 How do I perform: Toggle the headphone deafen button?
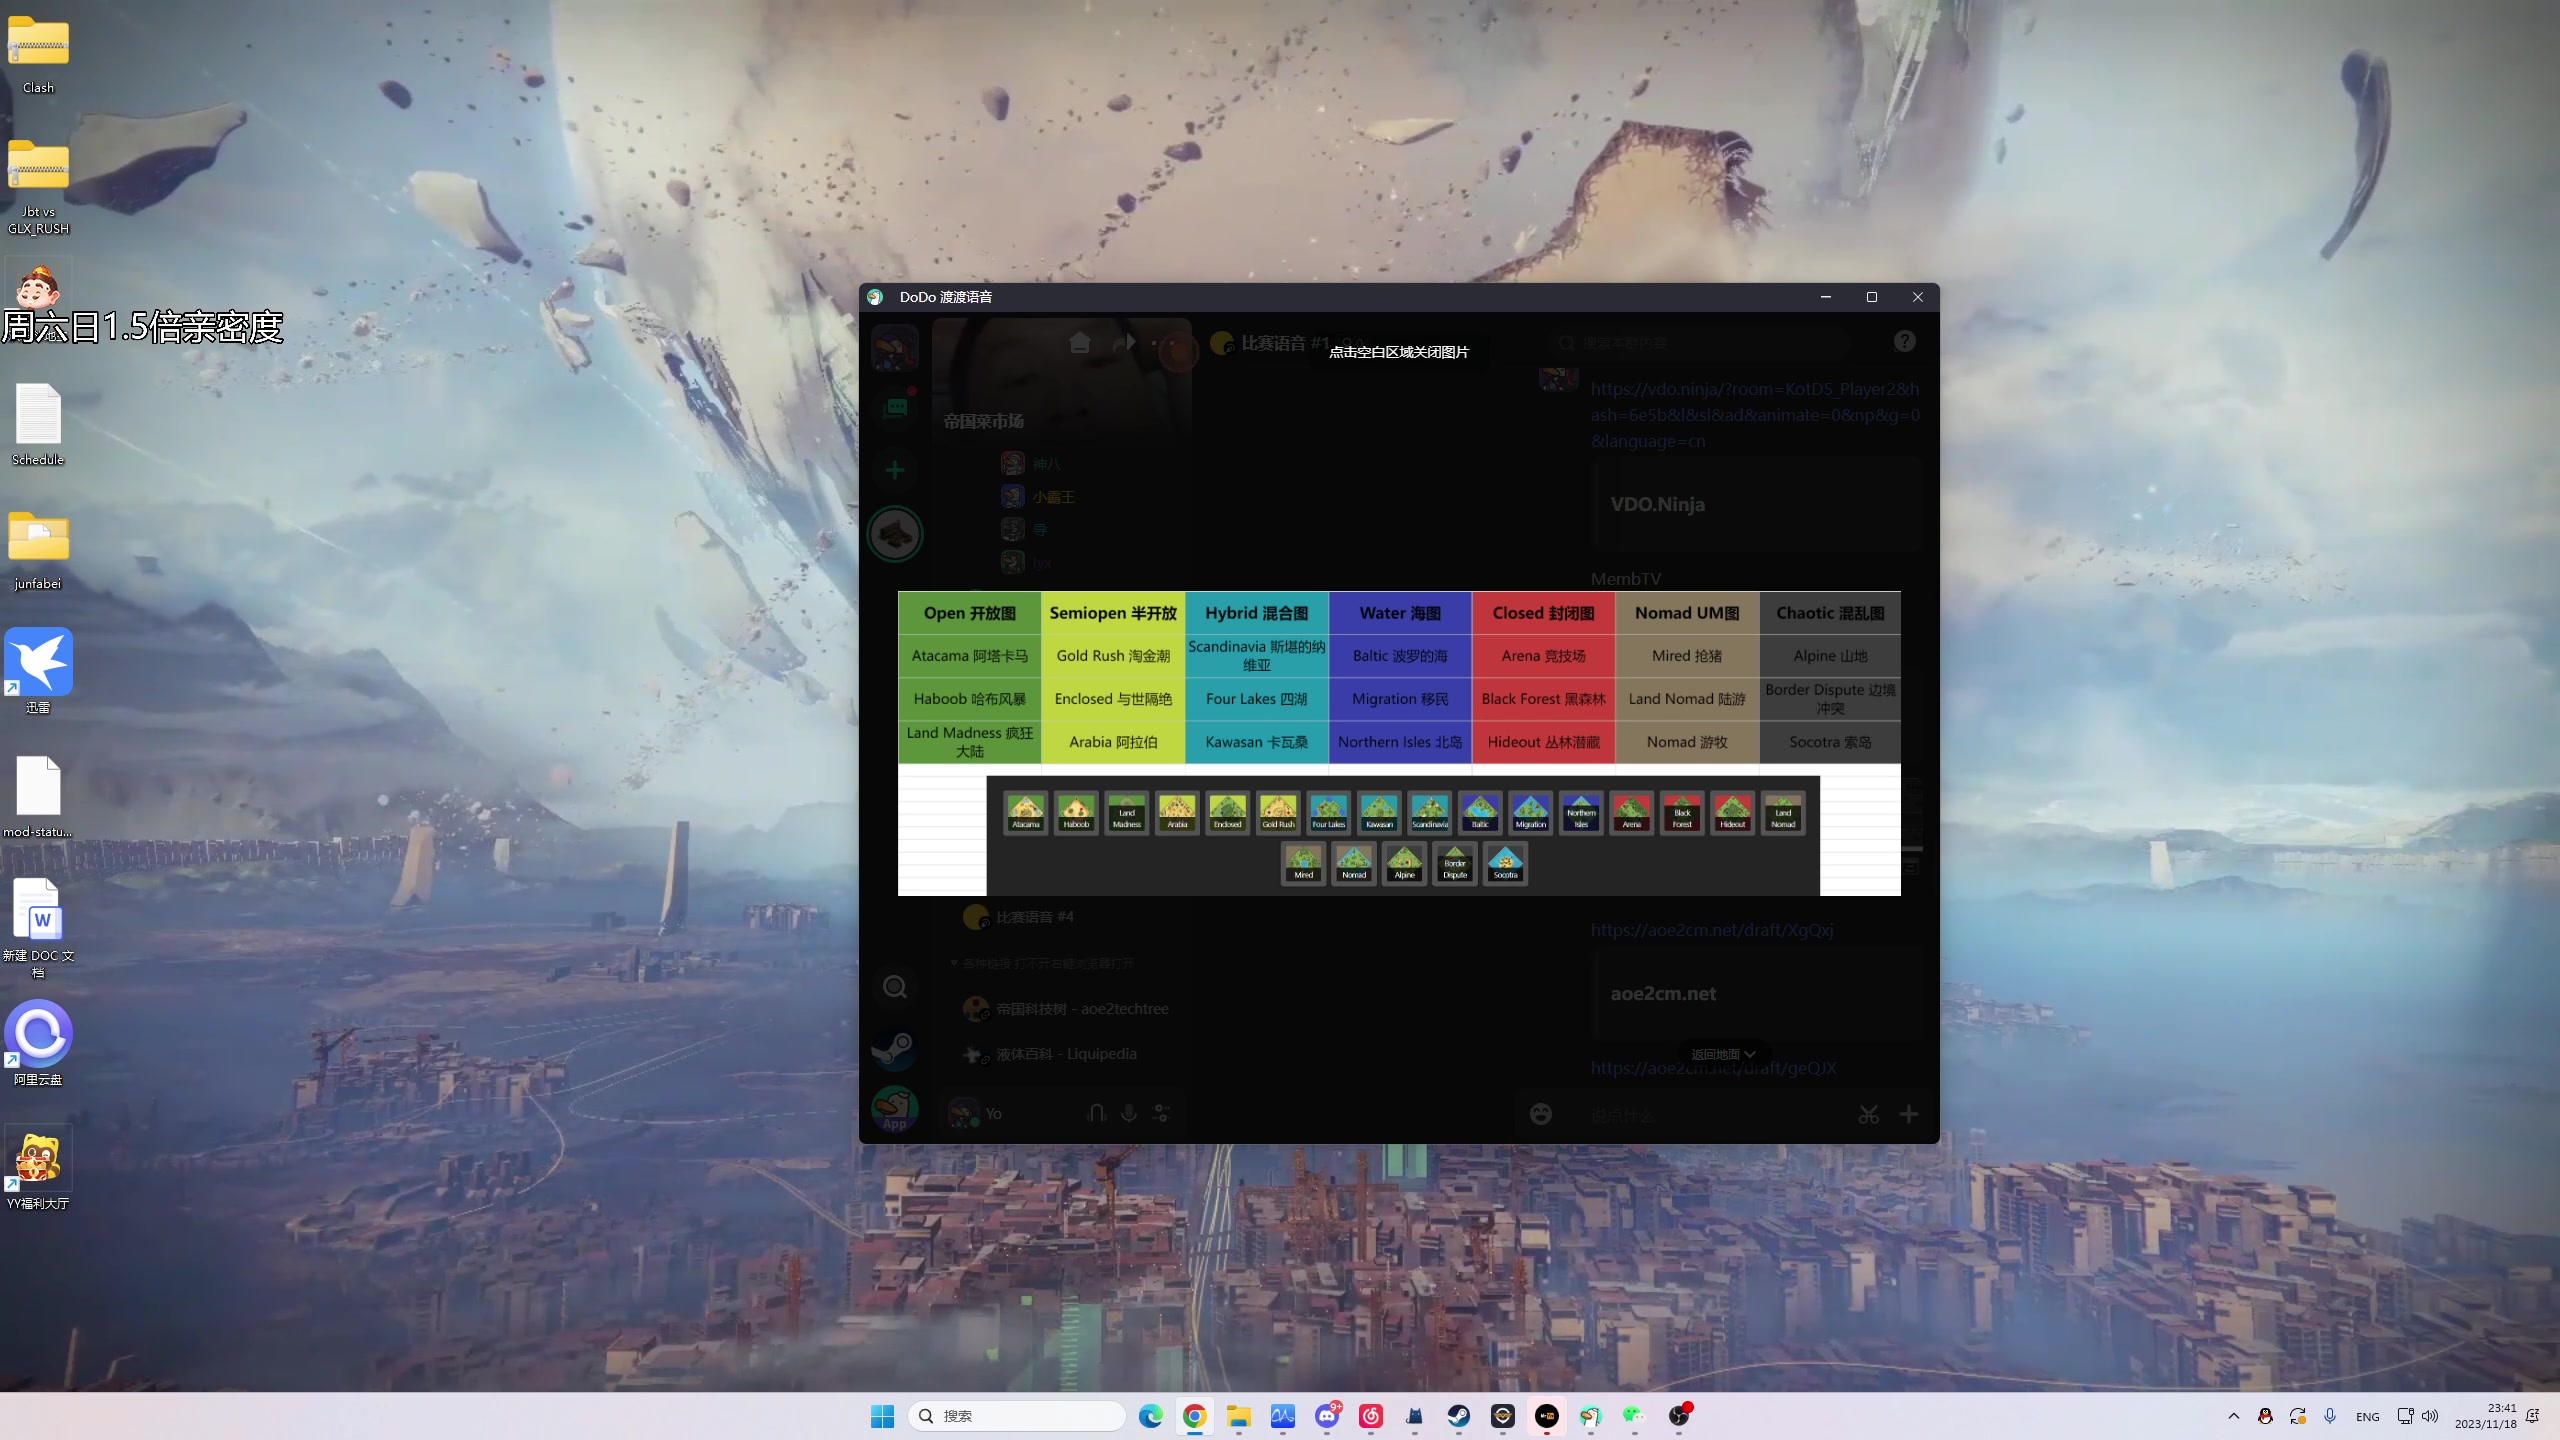(x=1096, y=1113)
